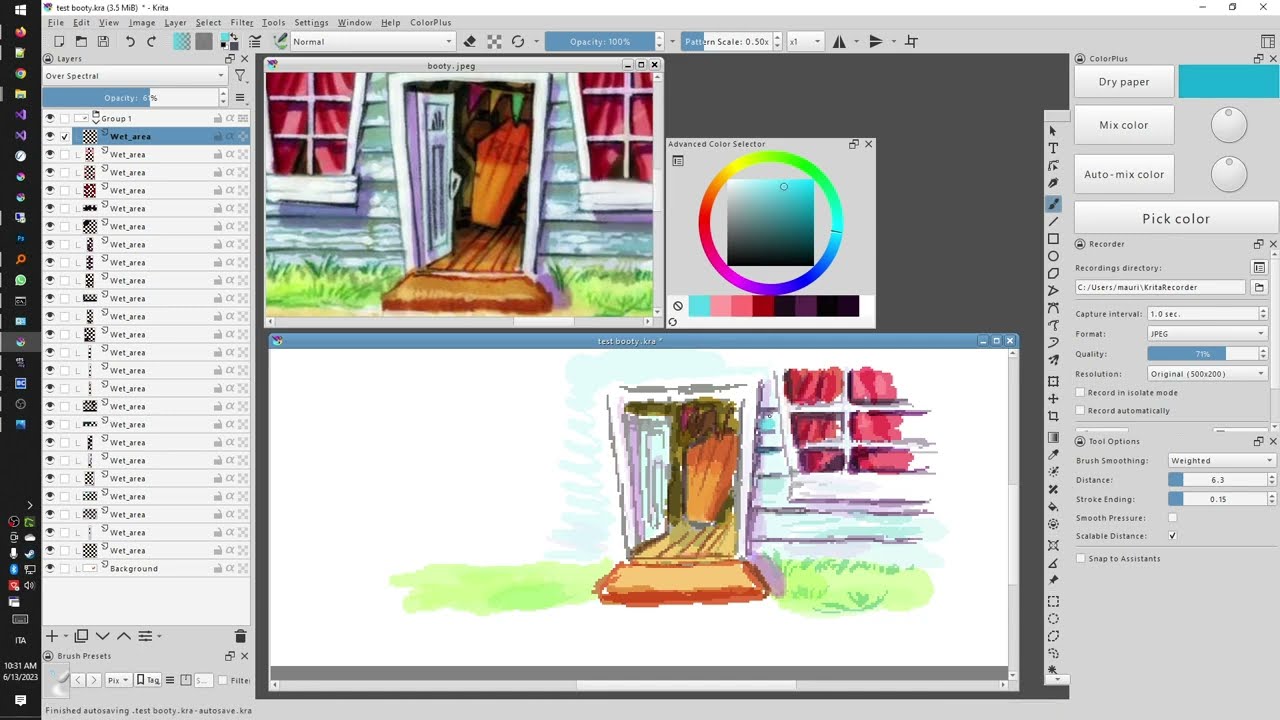Open the Brush Smoothing dropdown
Image resolution: width=1280 pixels, height=720 pixels.
pyautogui.click(x=1222, y=461)
